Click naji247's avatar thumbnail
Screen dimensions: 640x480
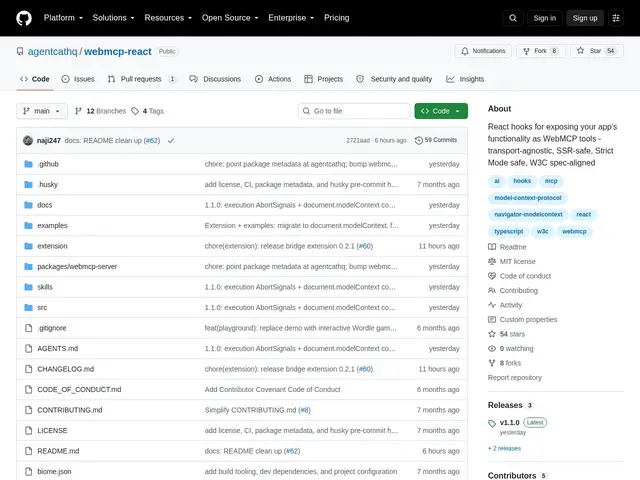(28, 140)
